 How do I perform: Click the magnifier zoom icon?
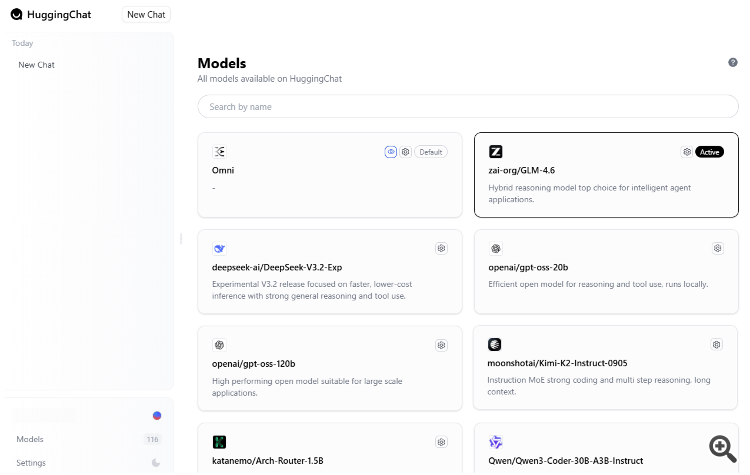(722, 448)
